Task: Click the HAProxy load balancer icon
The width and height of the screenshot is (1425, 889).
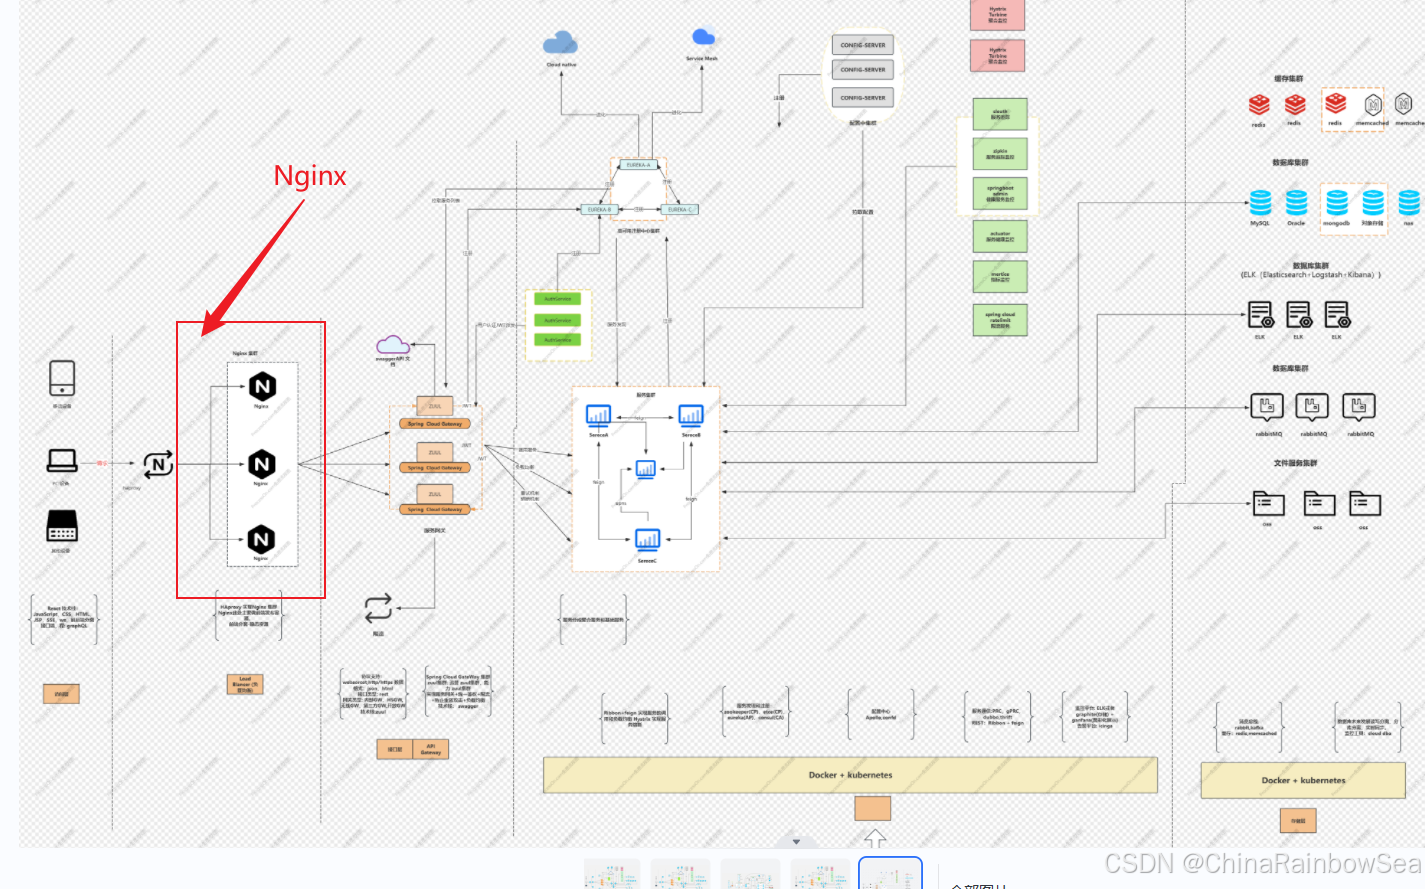Action: coord(158,464)
